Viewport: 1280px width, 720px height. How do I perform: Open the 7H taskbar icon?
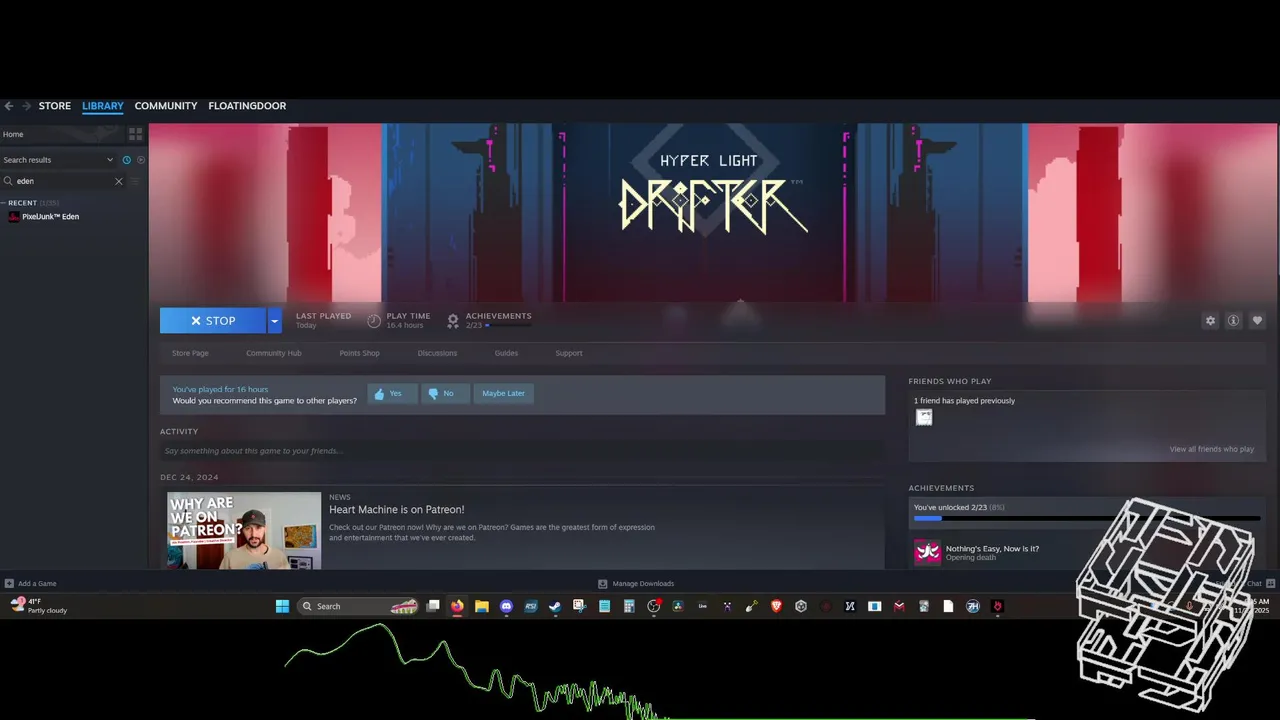tap(973, 607)
